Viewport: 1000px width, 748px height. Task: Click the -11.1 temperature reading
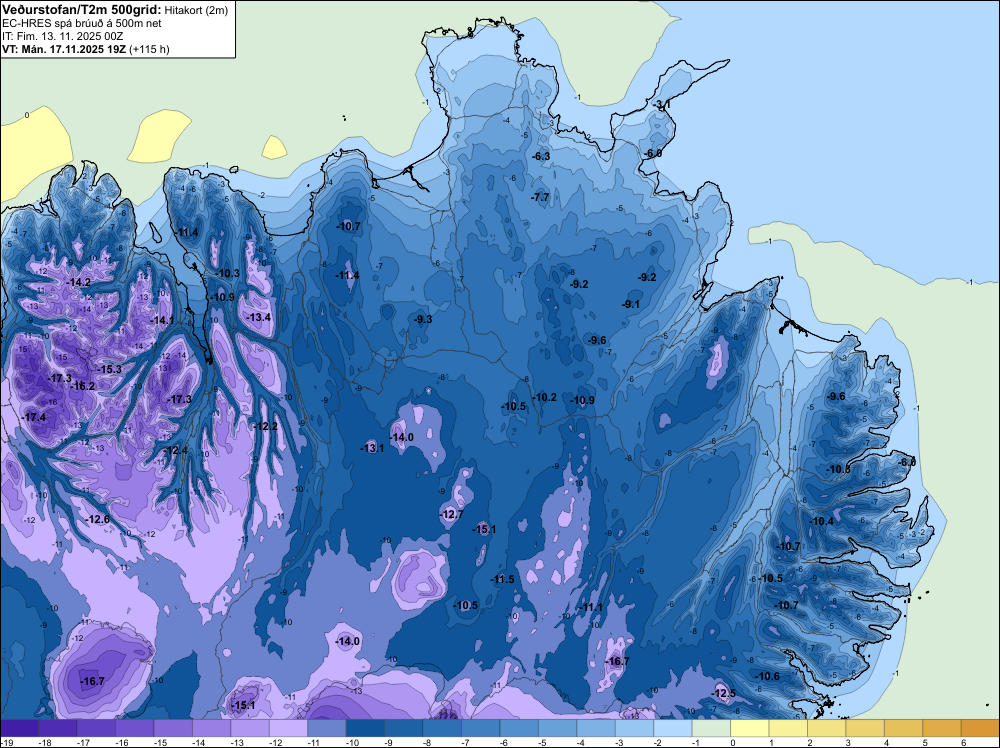point(591,607)
